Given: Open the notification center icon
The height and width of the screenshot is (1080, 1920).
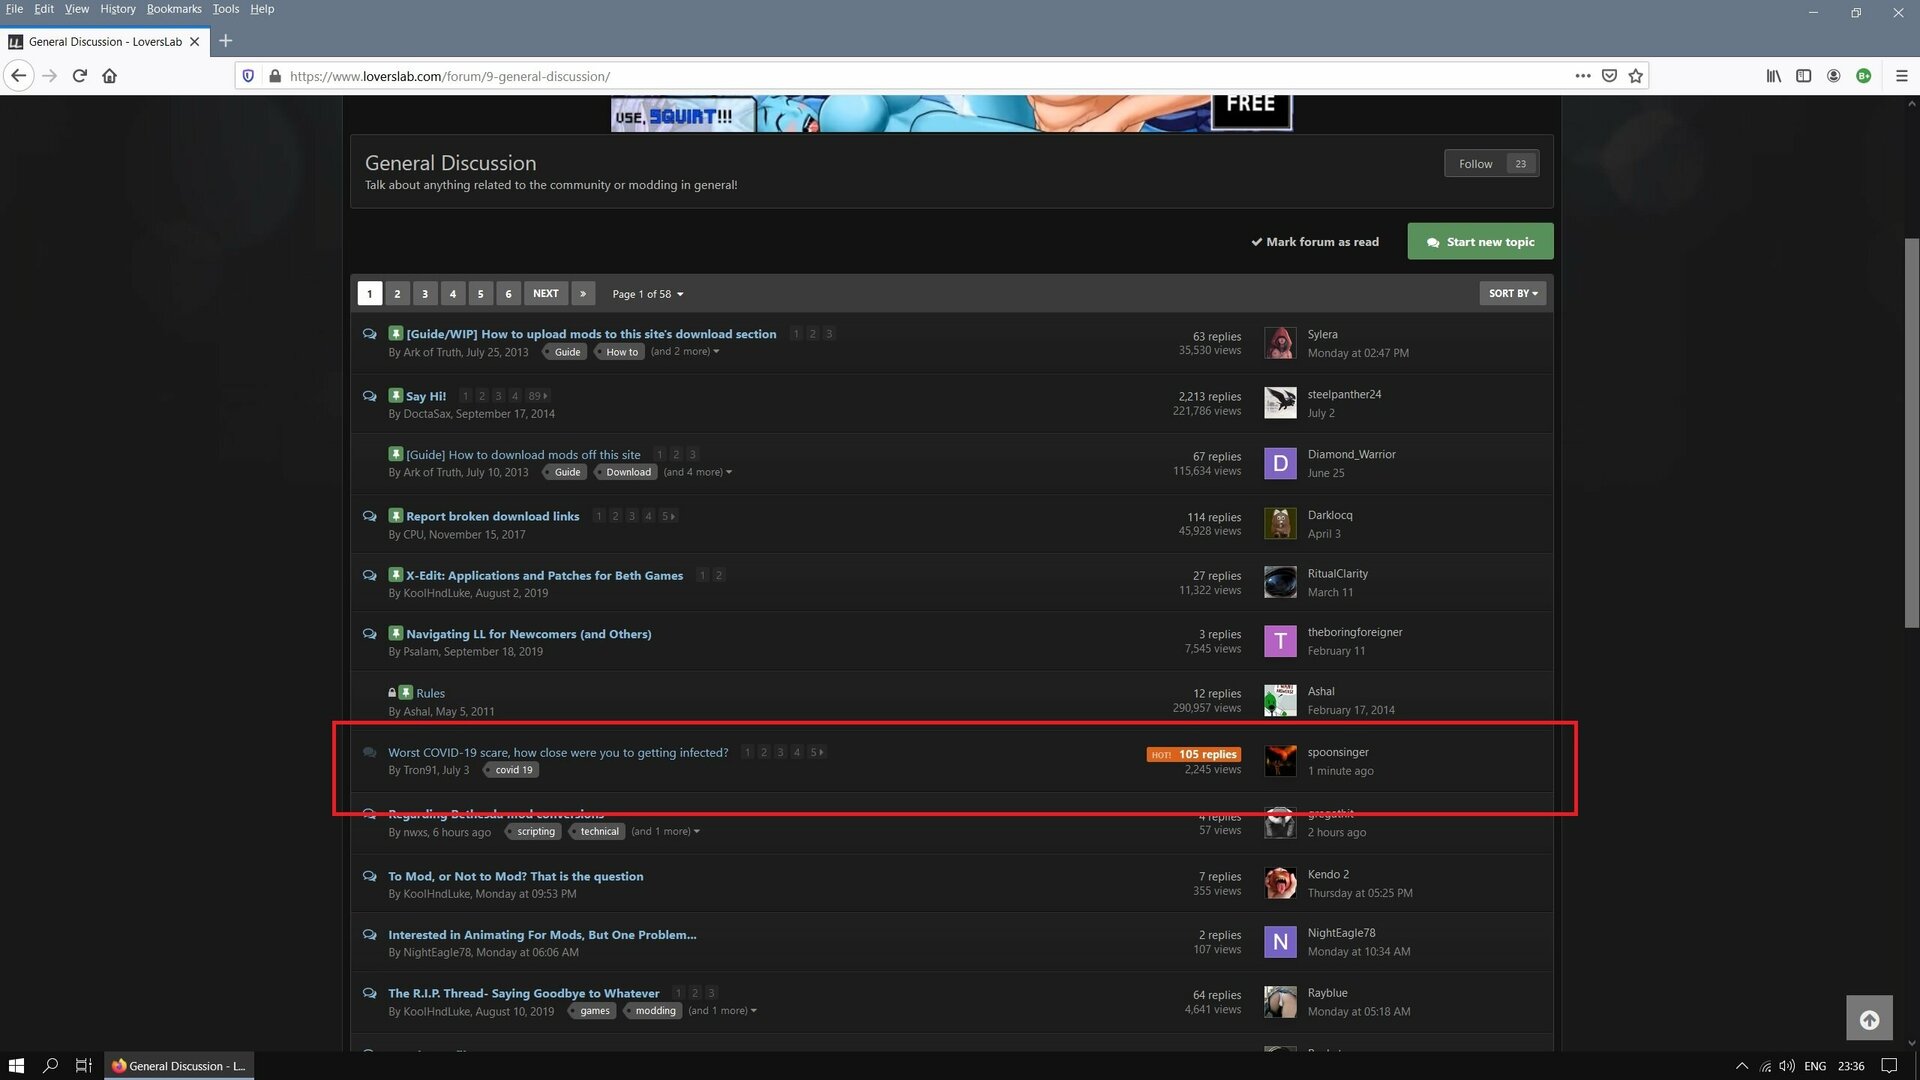Looking at the screenshot, I should coord(1889,1066).
